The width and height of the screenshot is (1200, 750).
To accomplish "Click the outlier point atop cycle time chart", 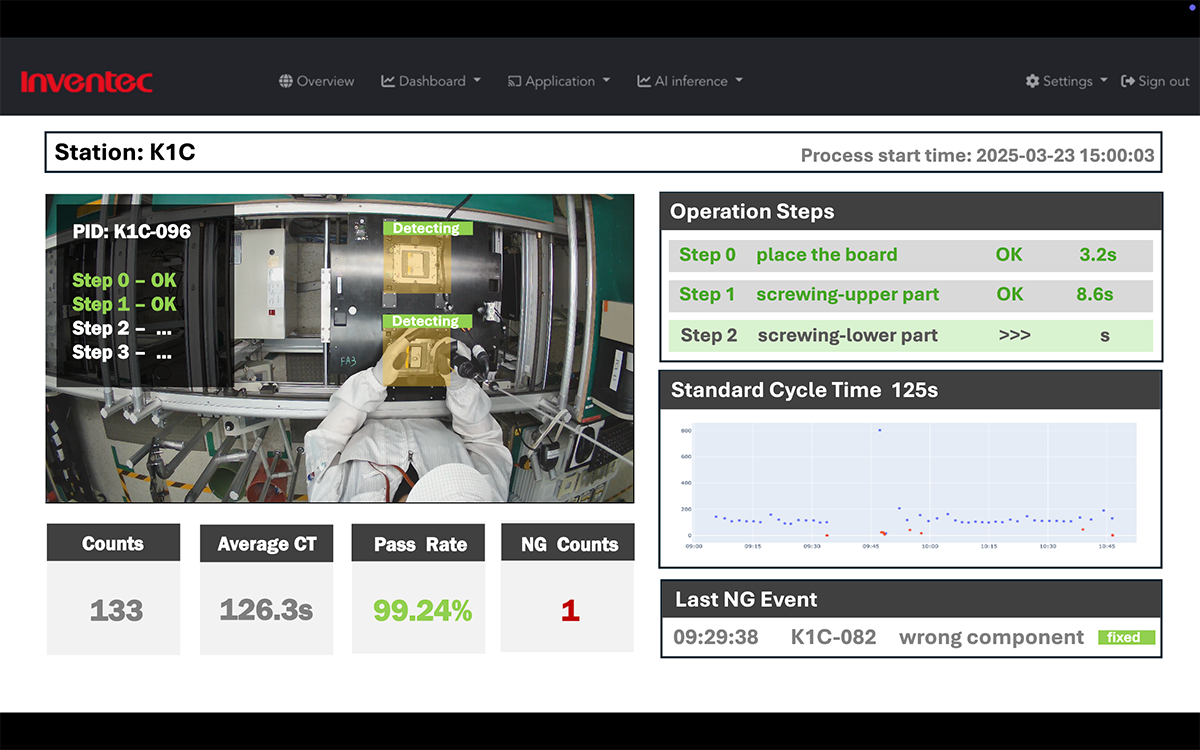I will [879, 430].
